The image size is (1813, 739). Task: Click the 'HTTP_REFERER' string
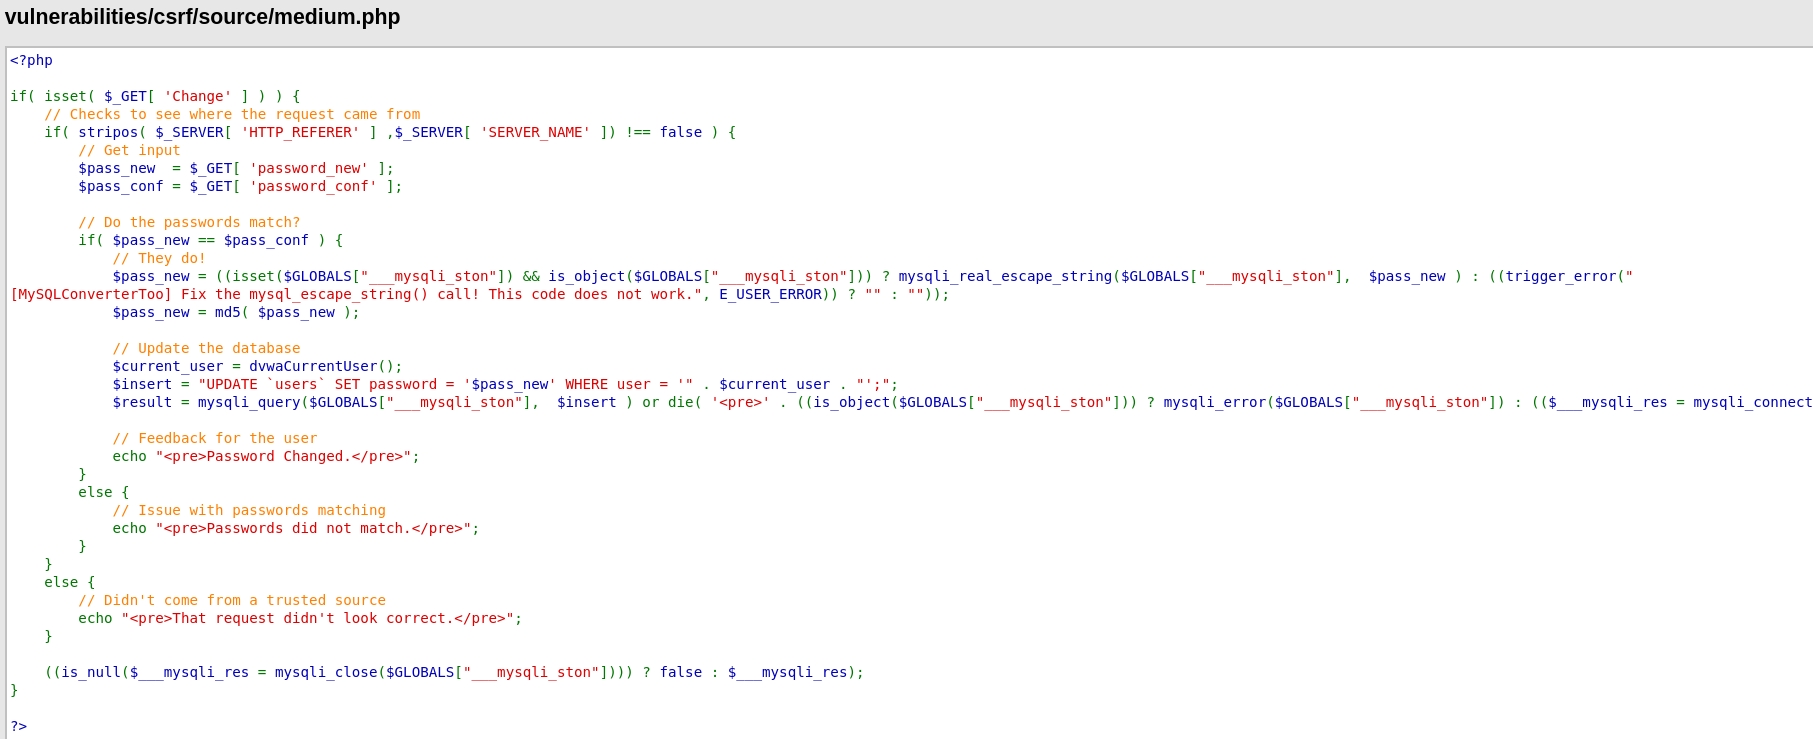300,132
